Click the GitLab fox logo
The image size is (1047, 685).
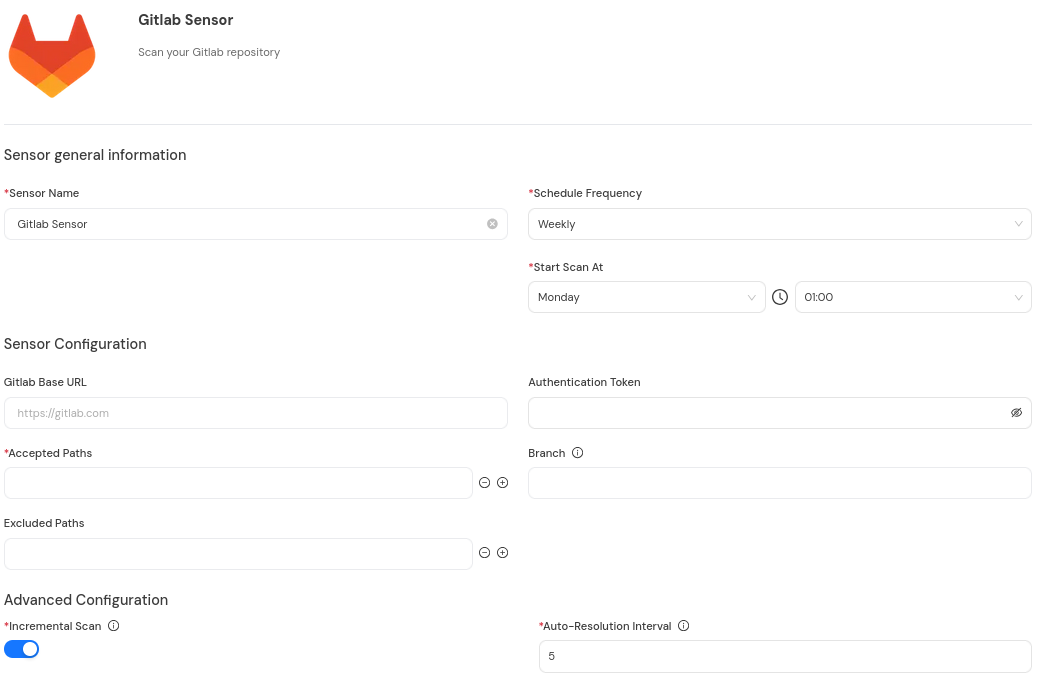pyautogui.click(x=52, y=57)
